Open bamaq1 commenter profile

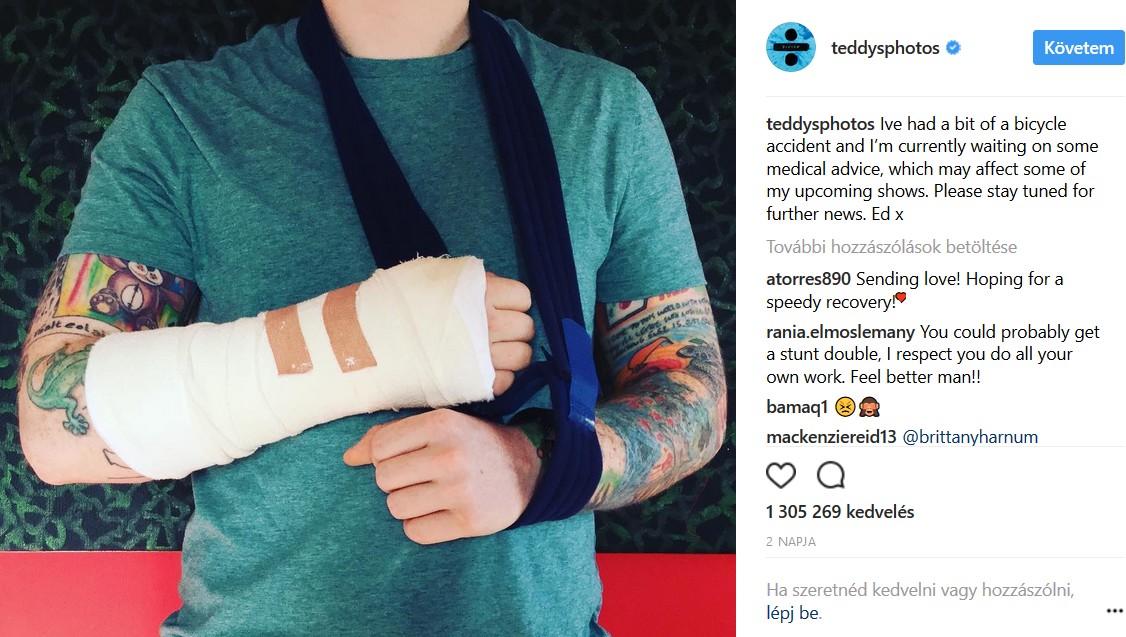797,407
